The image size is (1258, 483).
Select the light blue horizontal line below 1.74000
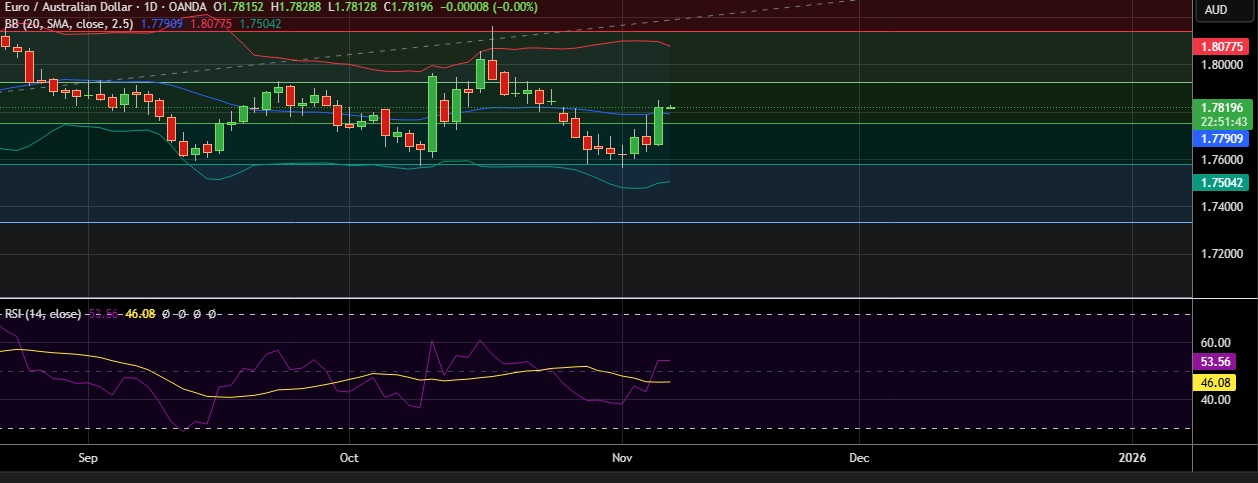click(x=595, y=222)
